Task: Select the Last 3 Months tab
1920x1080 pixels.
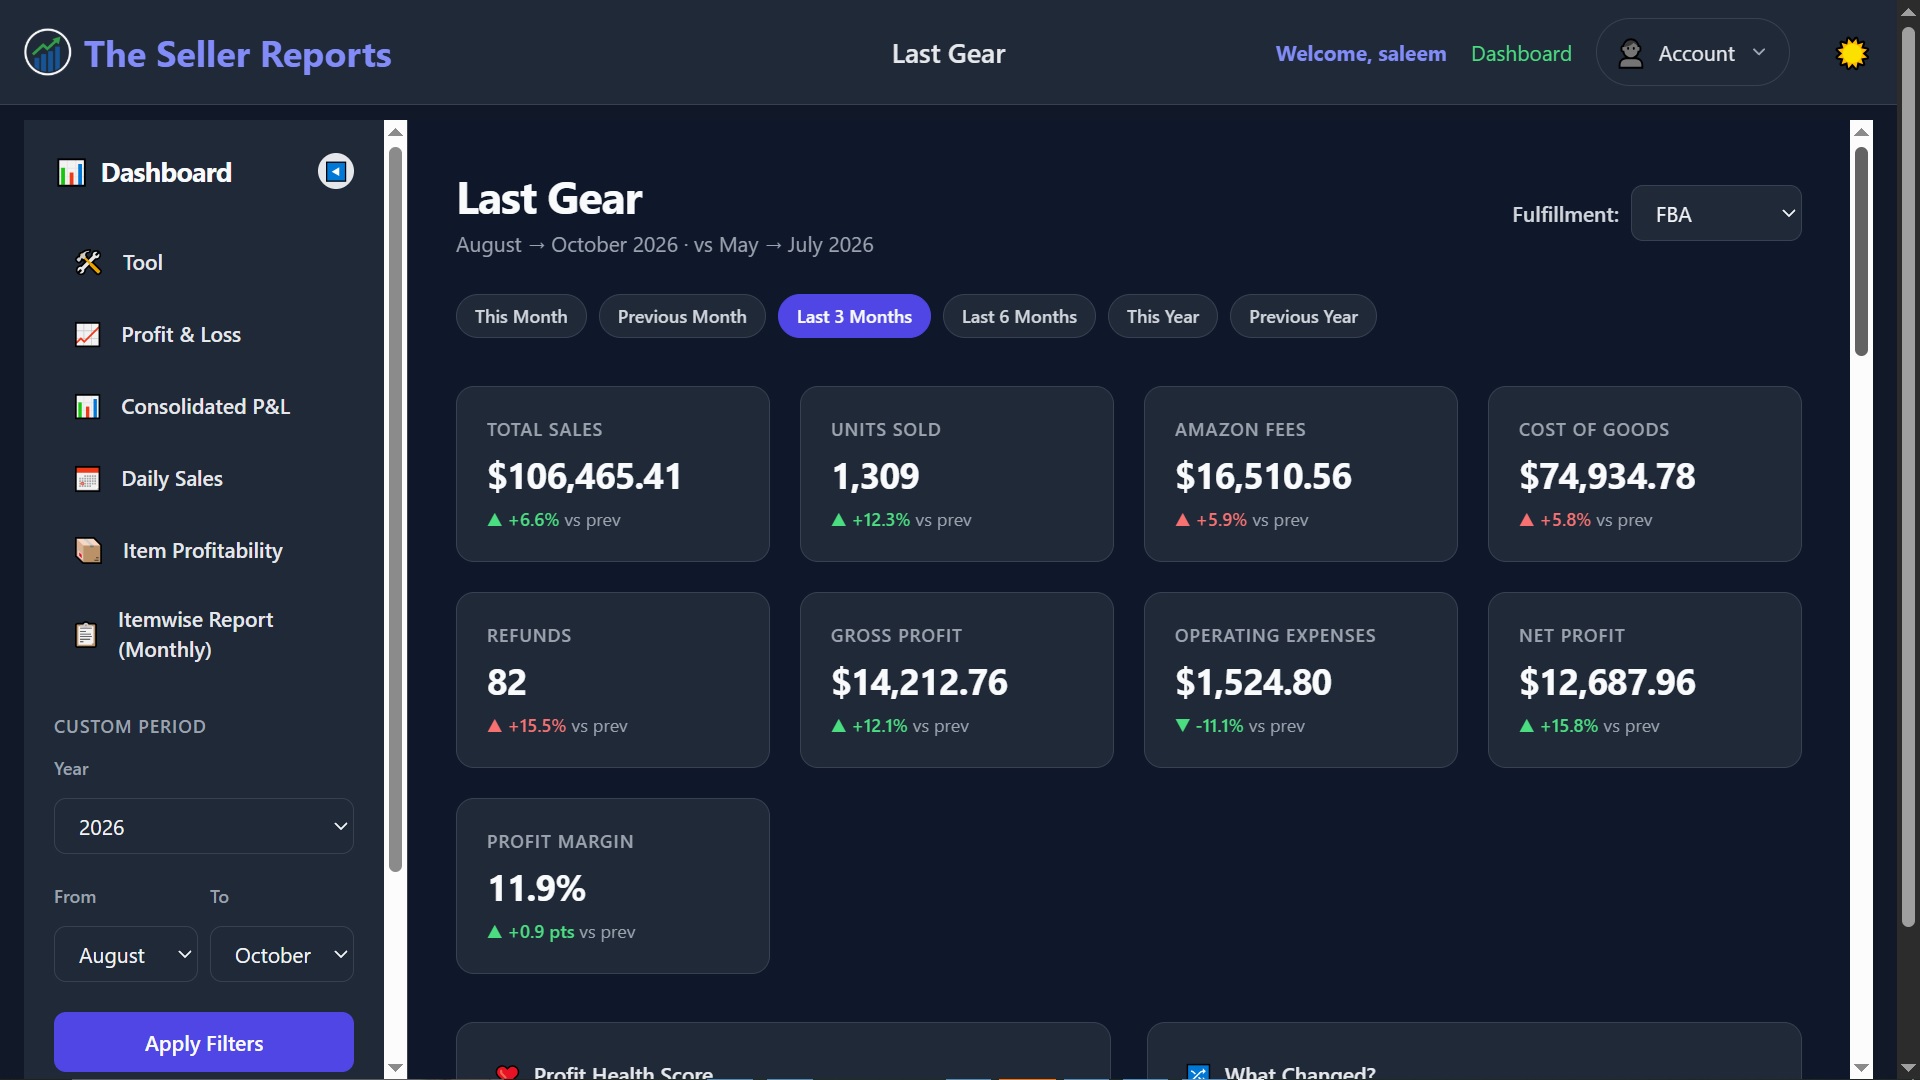Action: pyautogui.click(x=854, y=317)
